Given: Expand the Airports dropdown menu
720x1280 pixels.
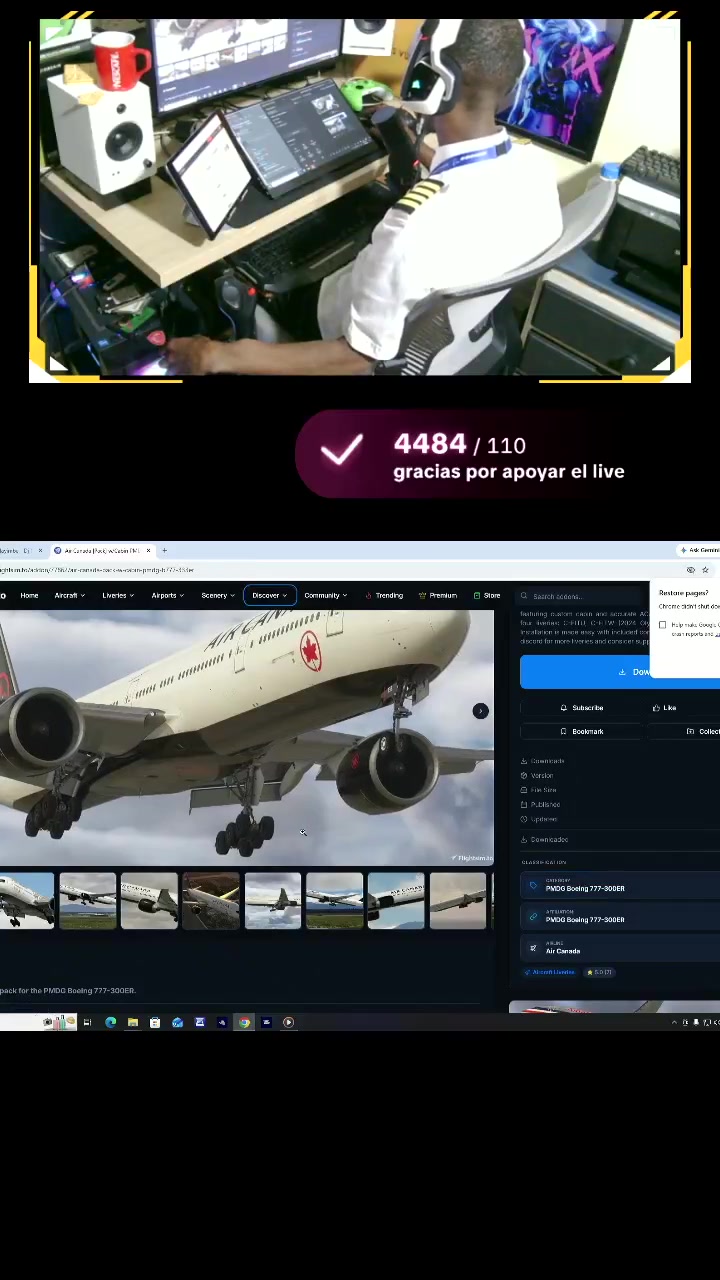Looking at the screenshot, I should (x=167, y=596).
